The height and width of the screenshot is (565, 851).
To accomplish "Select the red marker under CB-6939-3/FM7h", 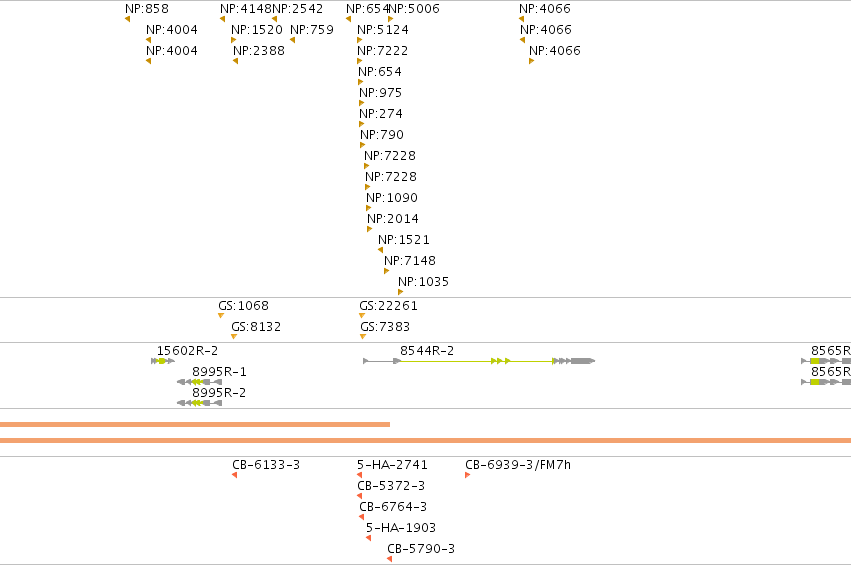I will (x=467, y=475).
